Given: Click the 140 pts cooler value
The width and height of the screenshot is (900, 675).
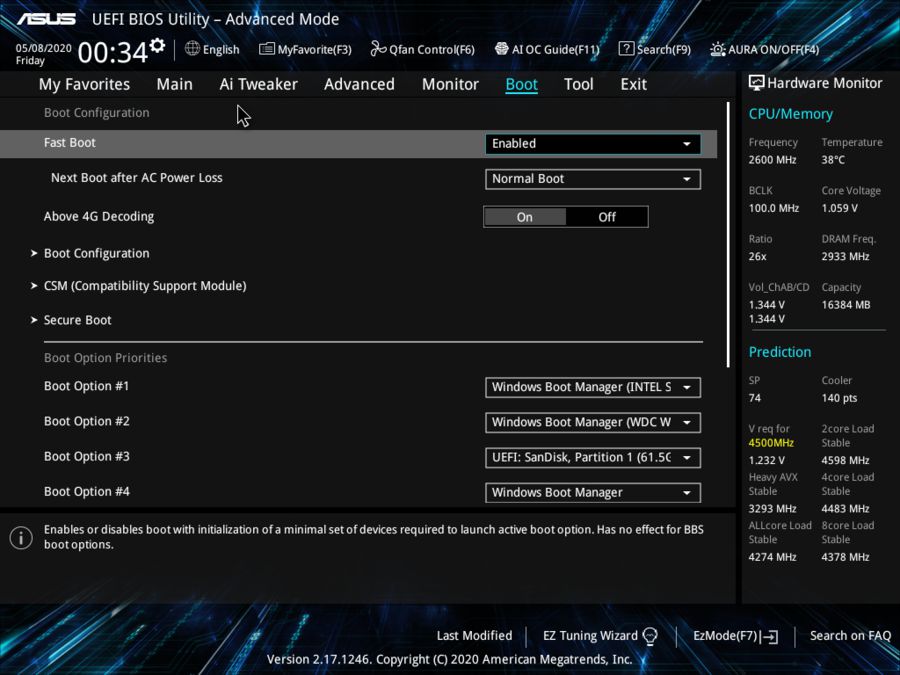Looking at the screenshot, I should [839, 398].
